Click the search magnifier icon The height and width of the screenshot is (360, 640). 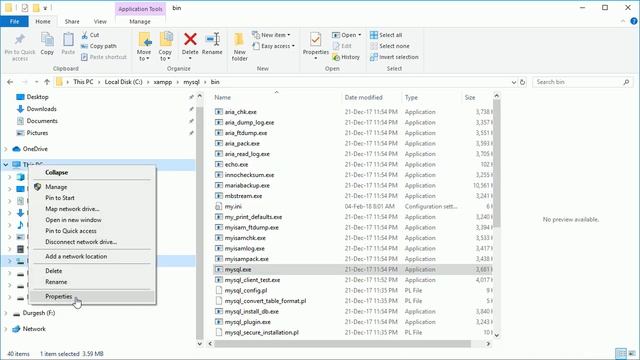click(x=626, y=82)
